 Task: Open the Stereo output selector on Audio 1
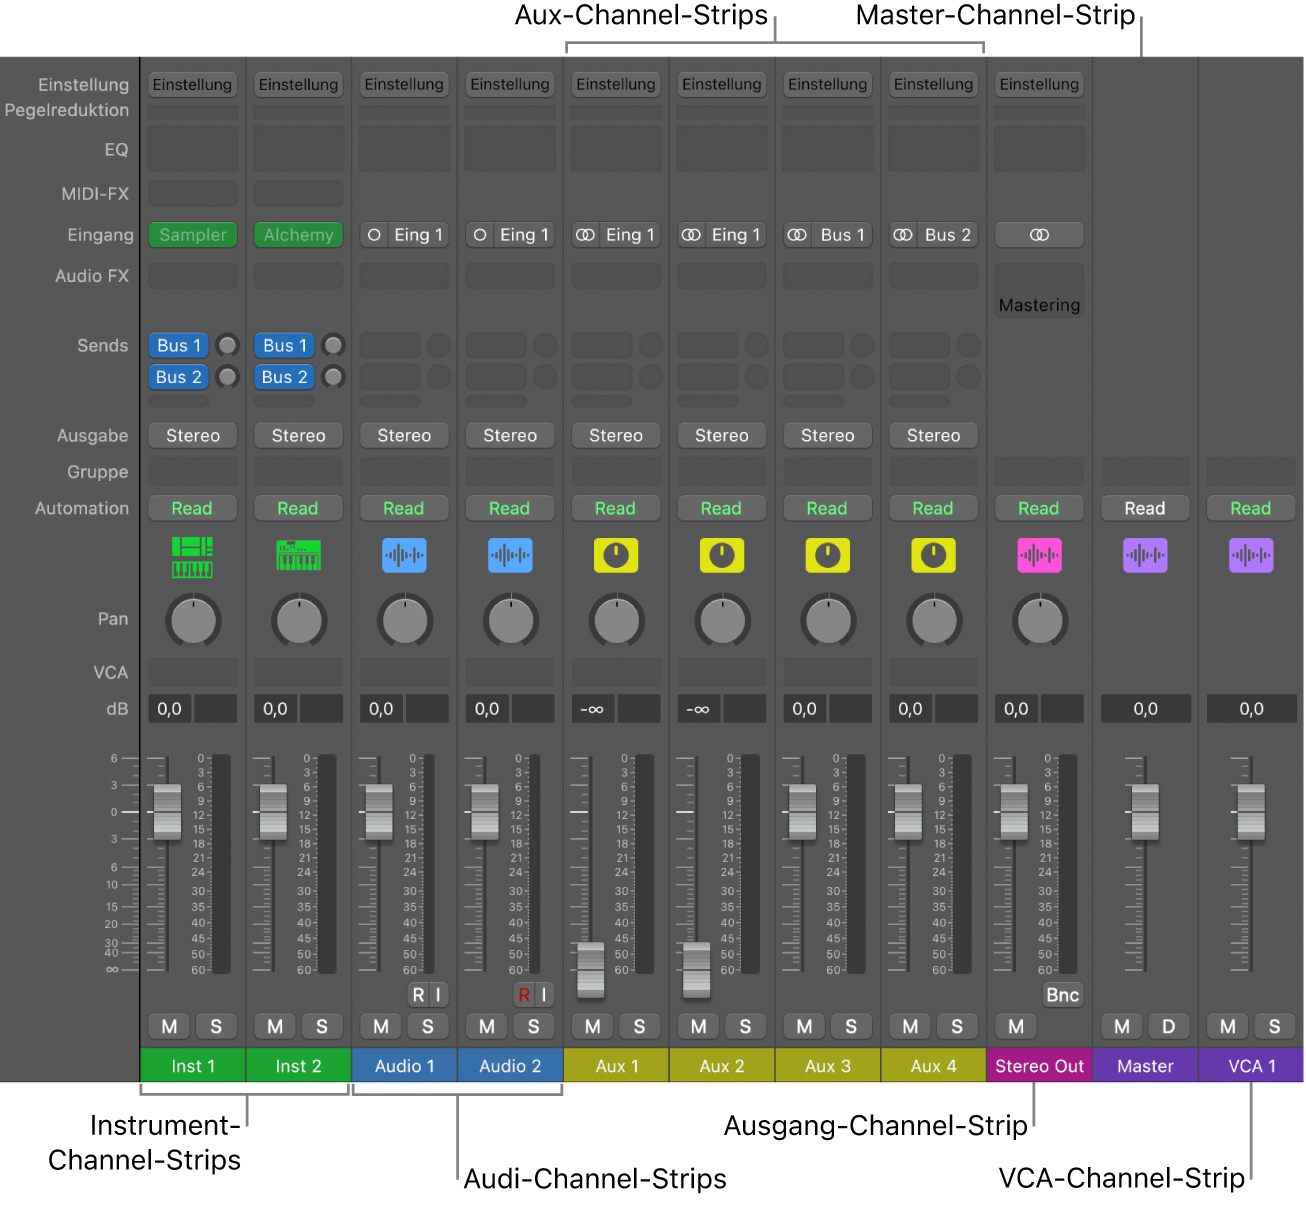(404, 435)
